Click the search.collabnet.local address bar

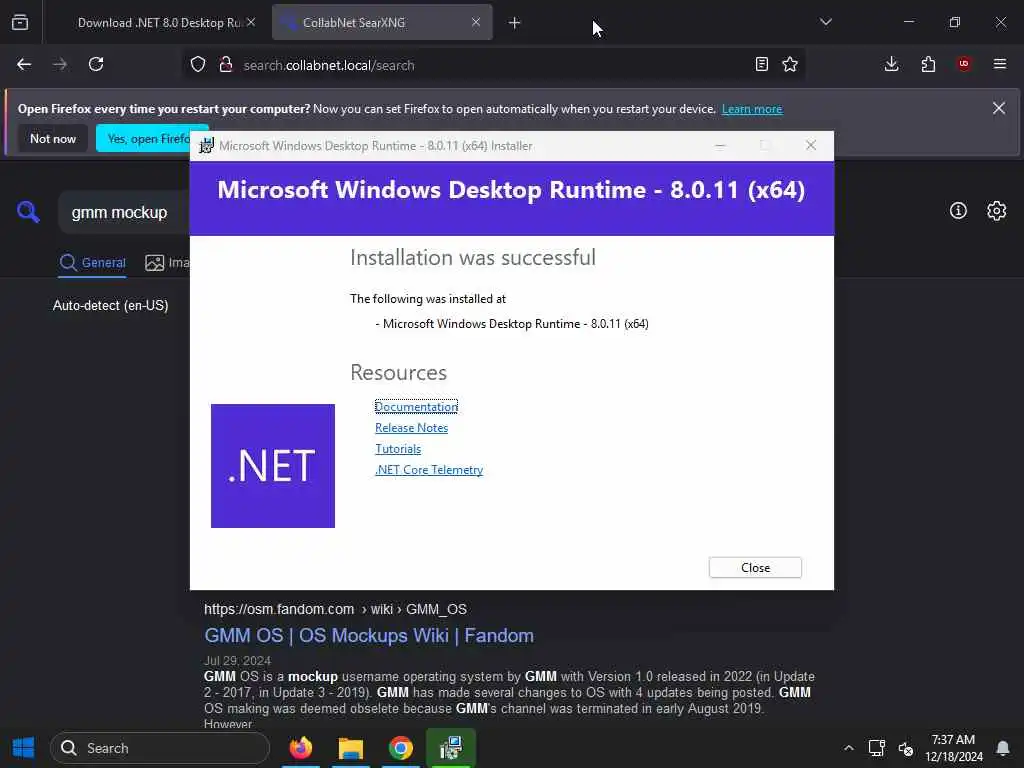494,65
